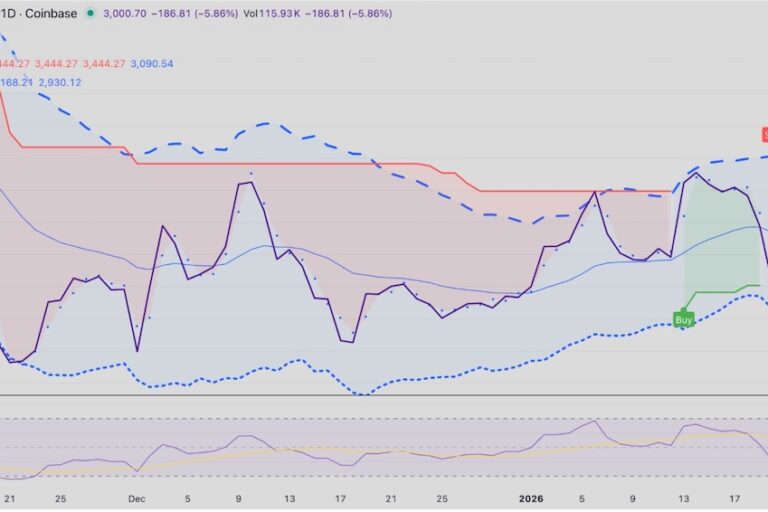Click the green Buy signal label
The width and height of the screenshot is (768, 512).
[x=683, y=320]
